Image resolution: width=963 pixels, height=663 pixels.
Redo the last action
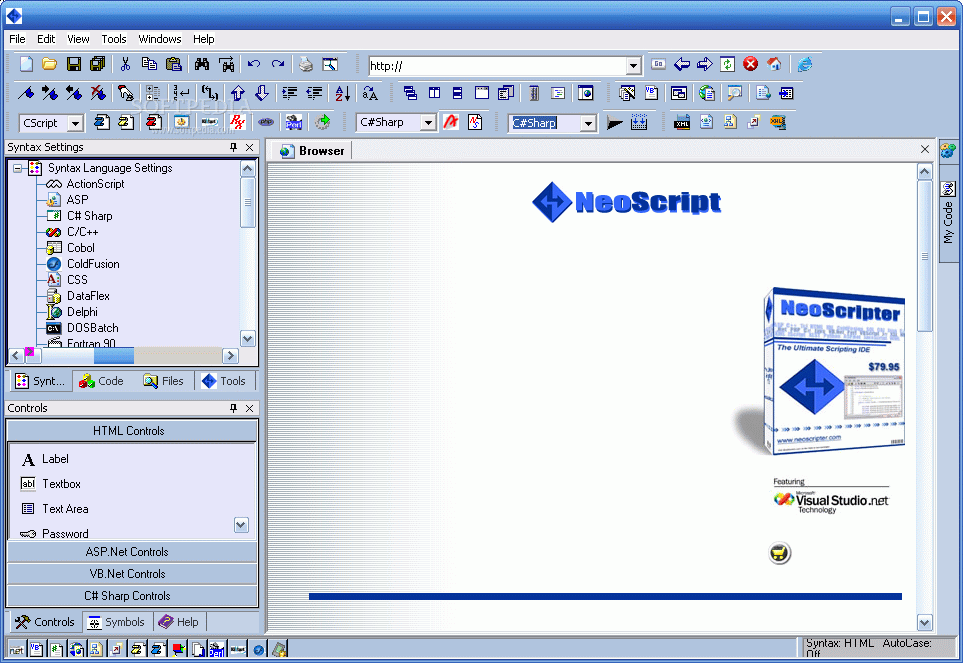tap(278, 64)
